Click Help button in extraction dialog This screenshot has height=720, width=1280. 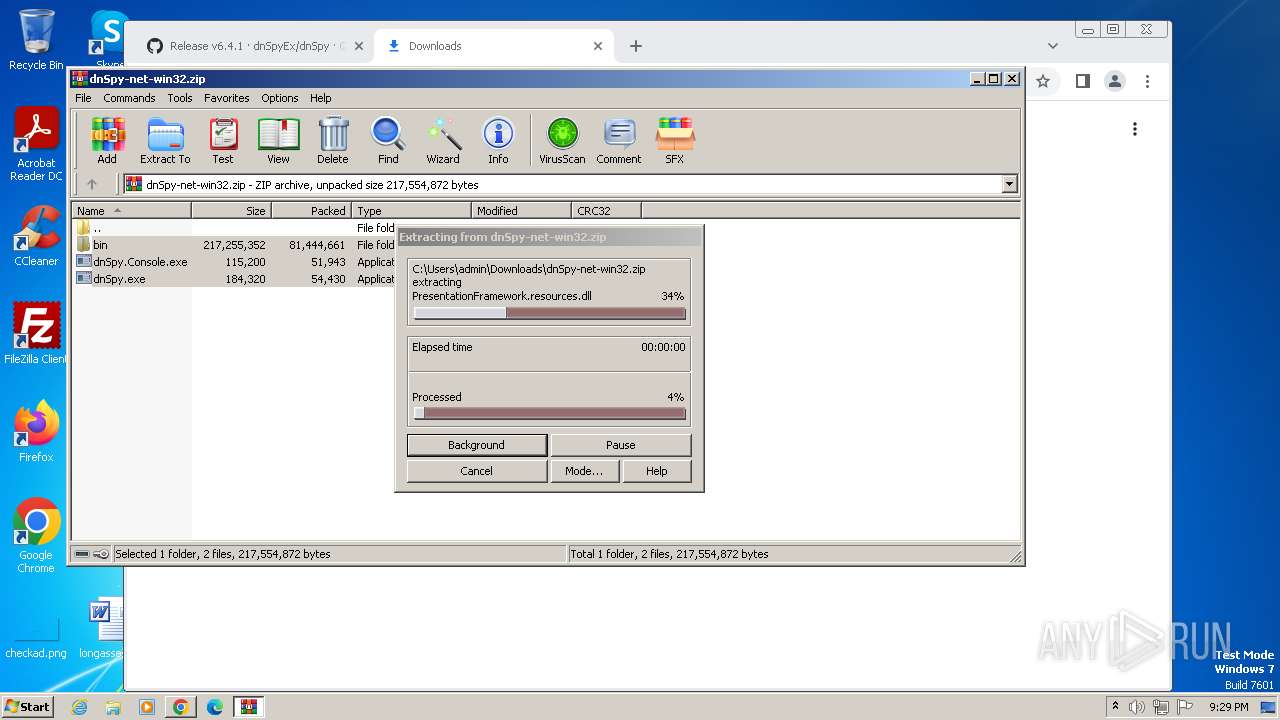point(657,471)
